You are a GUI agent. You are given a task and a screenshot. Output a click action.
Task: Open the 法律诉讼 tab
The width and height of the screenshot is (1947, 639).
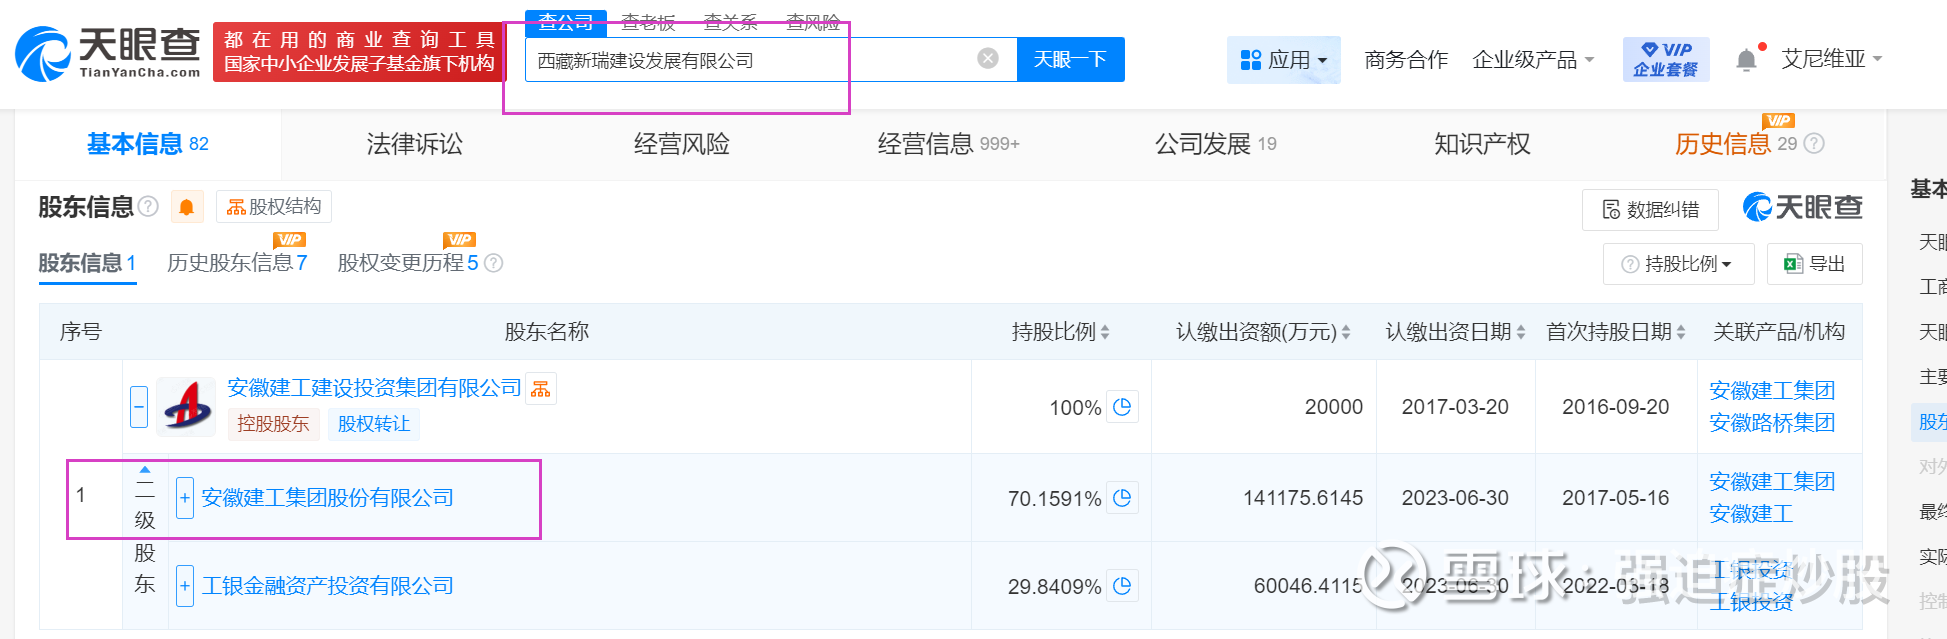click(415, 144)
